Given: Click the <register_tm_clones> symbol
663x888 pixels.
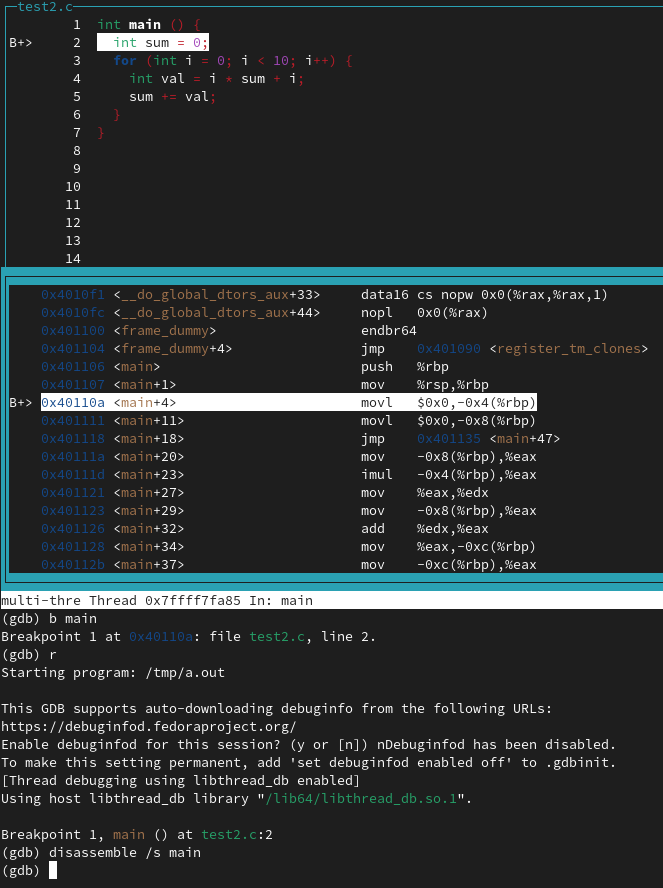Looking at the screenshot, I should coord(568,349).
